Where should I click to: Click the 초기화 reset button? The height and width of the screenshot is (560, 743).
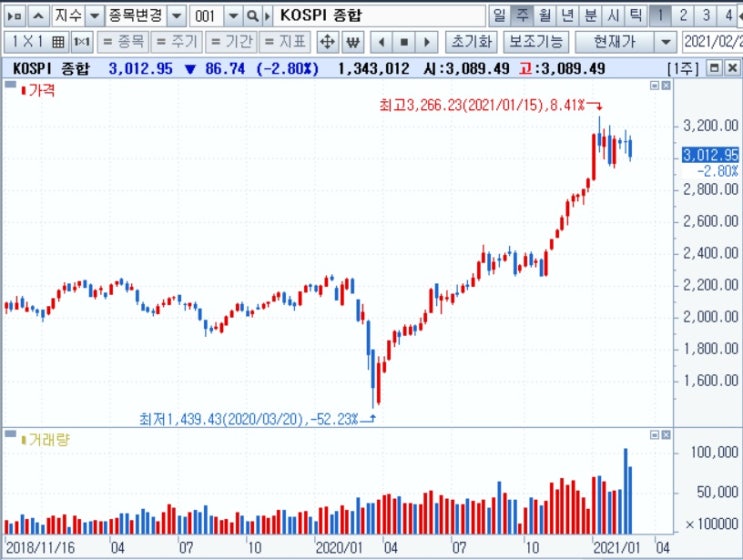point(471,42)
